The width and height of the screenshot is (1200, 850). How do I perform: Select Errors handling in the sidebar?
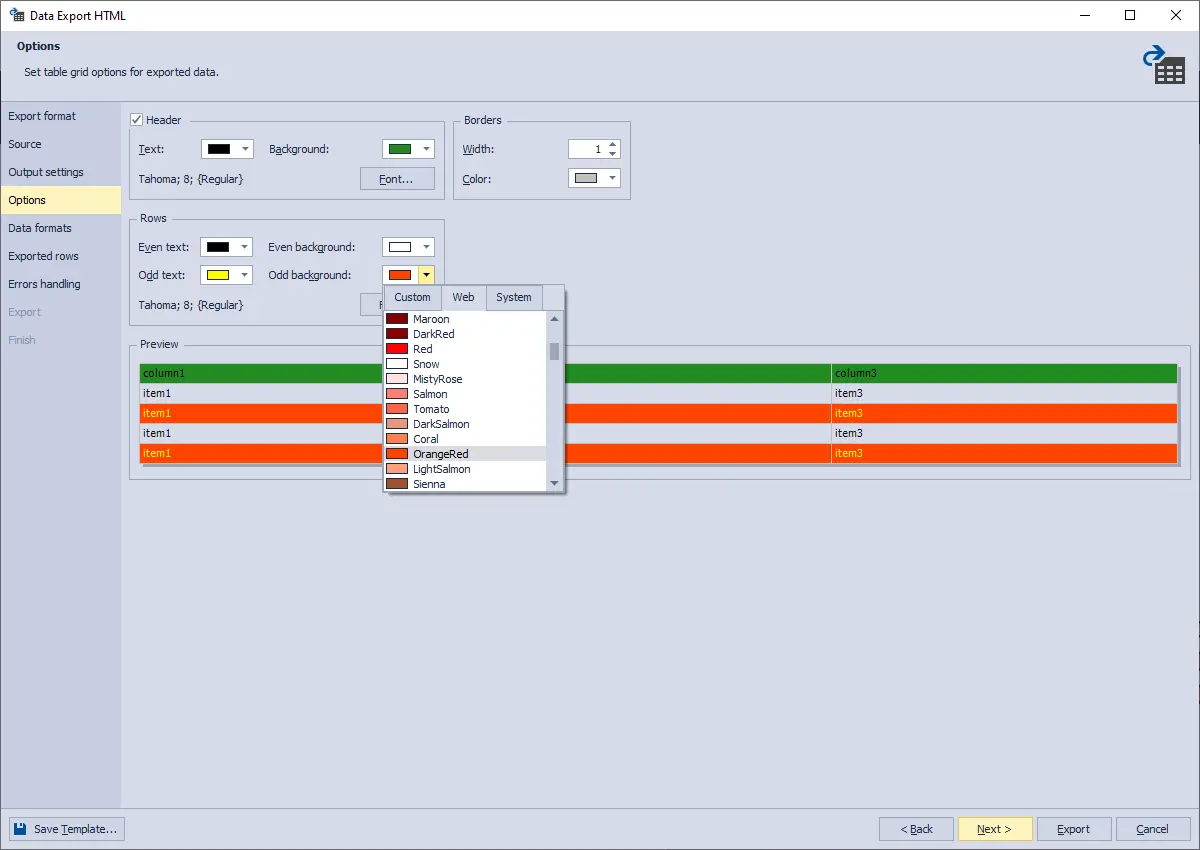coord(44,284)
